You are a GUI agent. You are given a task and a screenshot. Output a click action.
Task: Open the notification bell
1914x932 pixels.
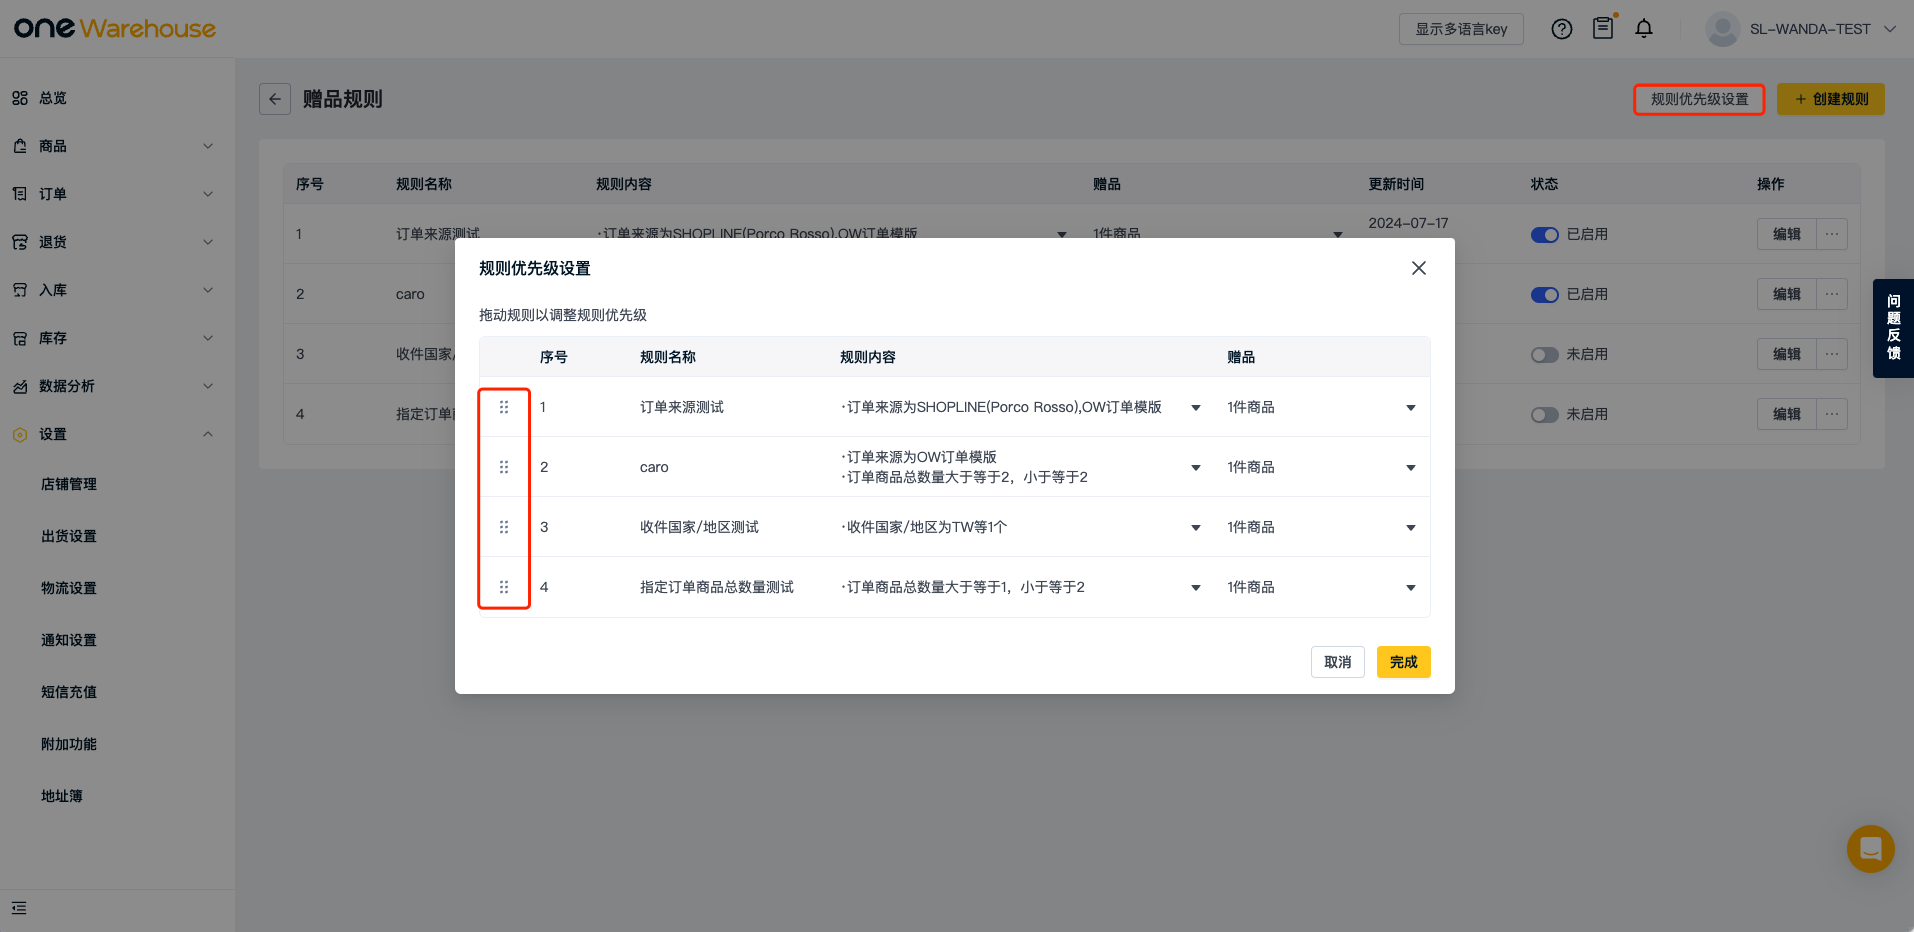pyautogui.click(x=1643, y=29)
